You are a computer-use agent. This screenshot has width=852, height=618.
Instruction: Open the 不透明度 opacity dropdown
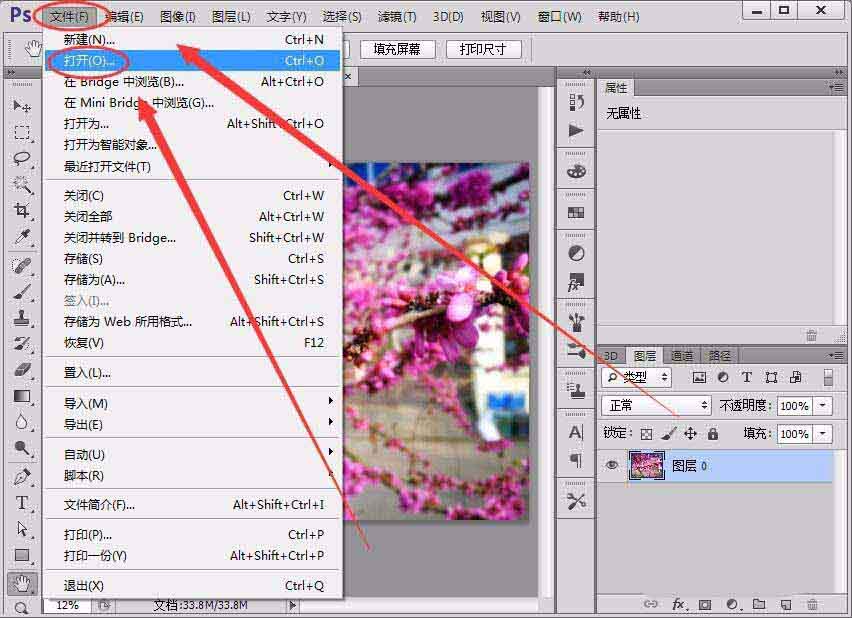(x=823, y=406)
